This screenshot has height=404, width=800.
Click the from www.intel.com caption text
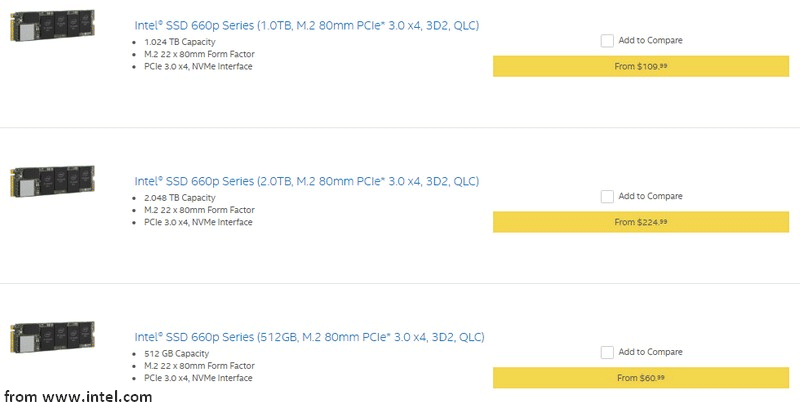point(78,396)
